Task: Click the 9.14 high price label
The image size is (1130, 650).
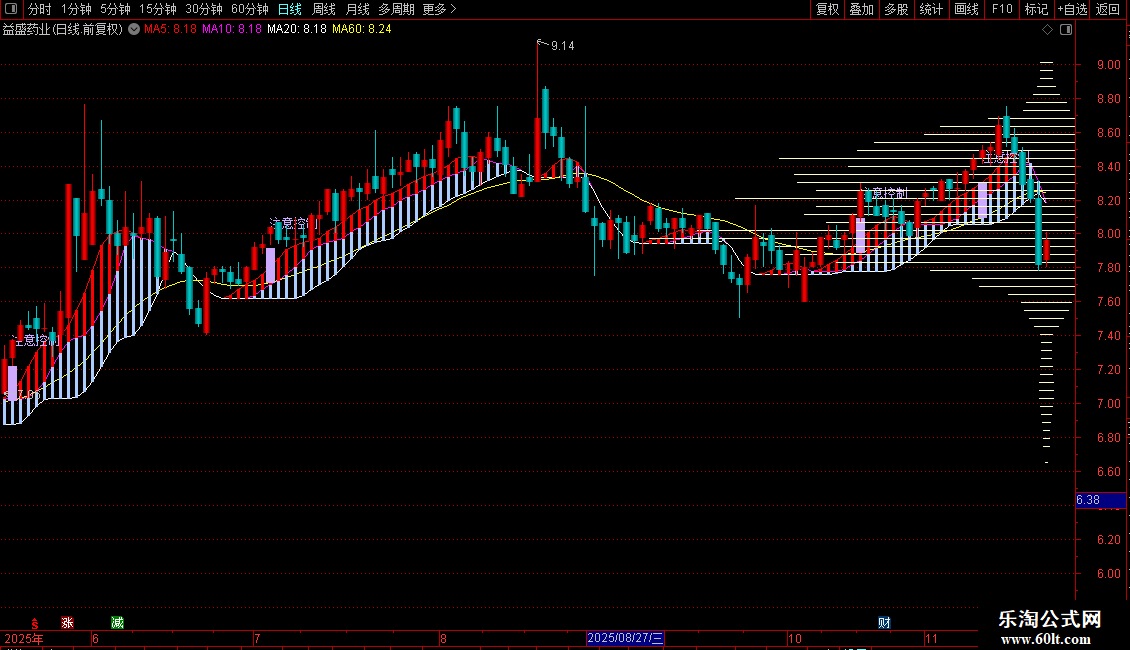Action: point(562,46)
